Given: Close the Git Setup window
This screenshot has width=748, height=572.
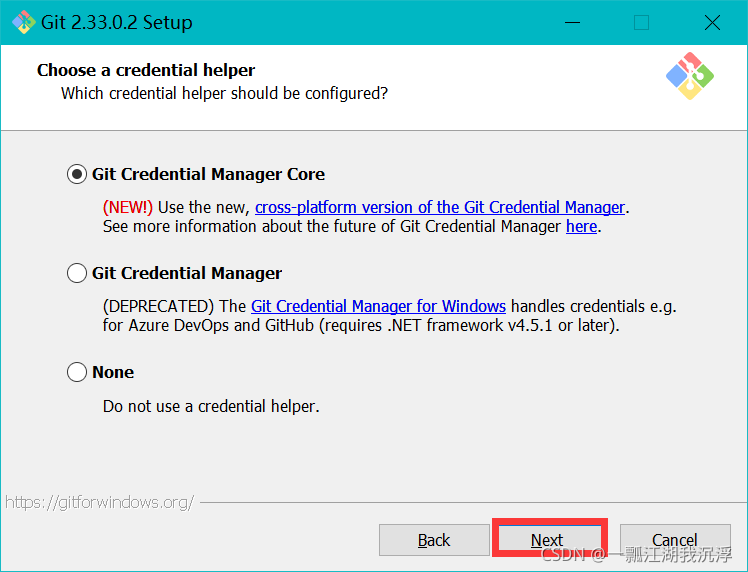Looking at the screenshot, I should (x=712, y=22).
